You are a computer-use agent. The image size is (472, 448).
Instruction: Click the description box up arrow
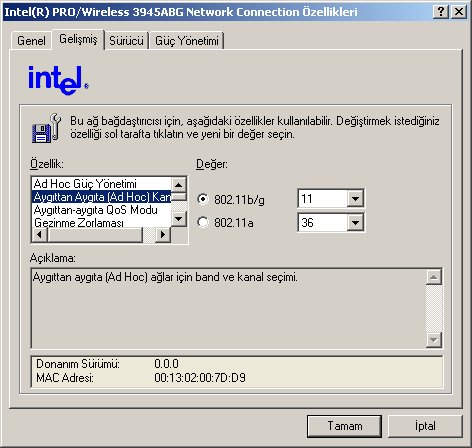pos(434,277)
